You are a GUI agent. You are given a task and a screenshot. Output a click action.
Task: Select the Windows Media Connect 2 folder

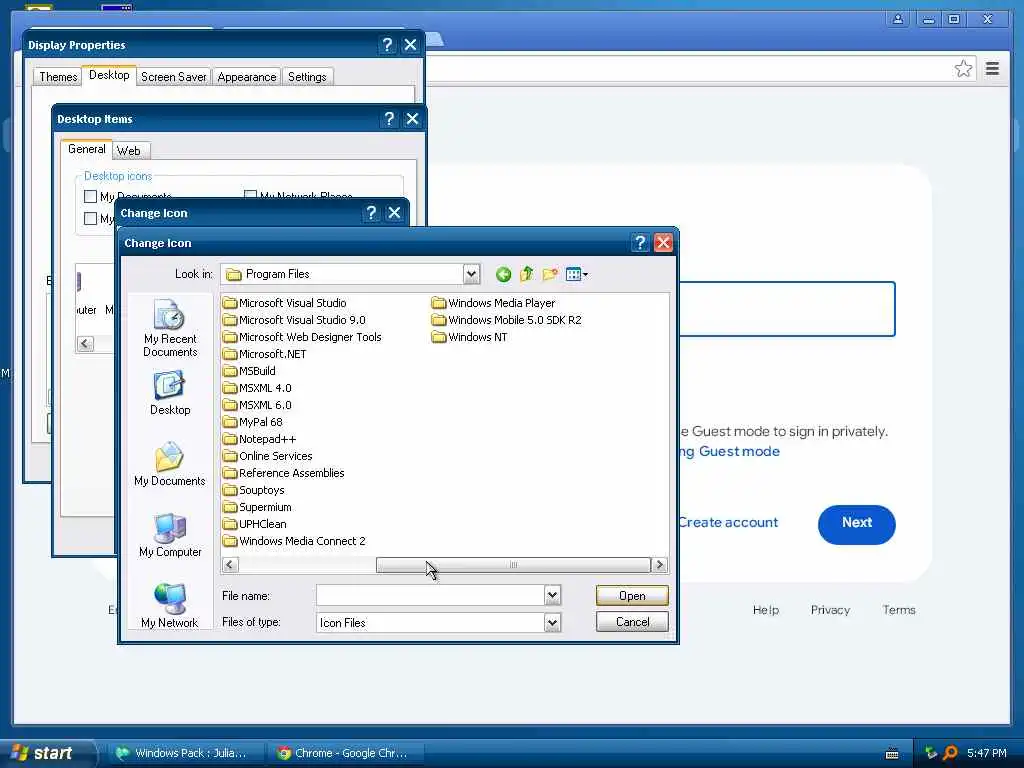[x=294, y=541]
